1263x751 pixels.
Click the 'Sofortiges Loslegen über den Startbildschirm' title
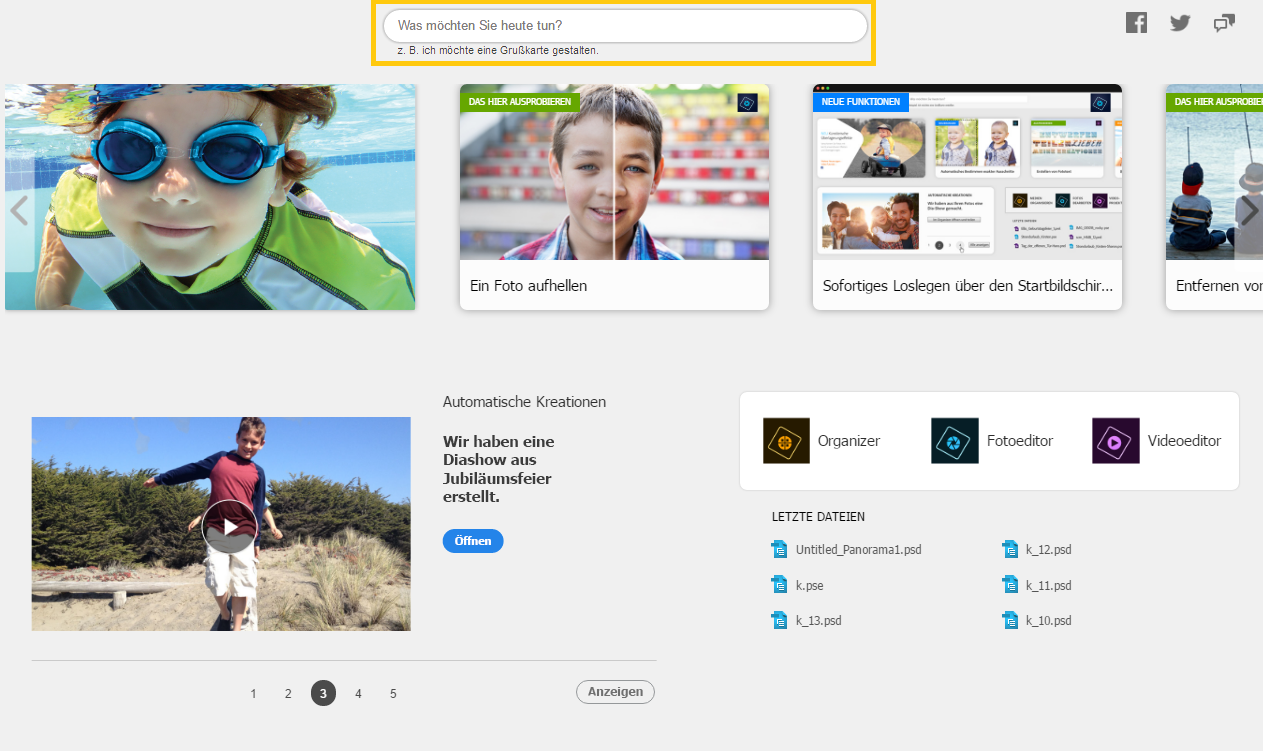pyautogui.click(x=967, y=286)
